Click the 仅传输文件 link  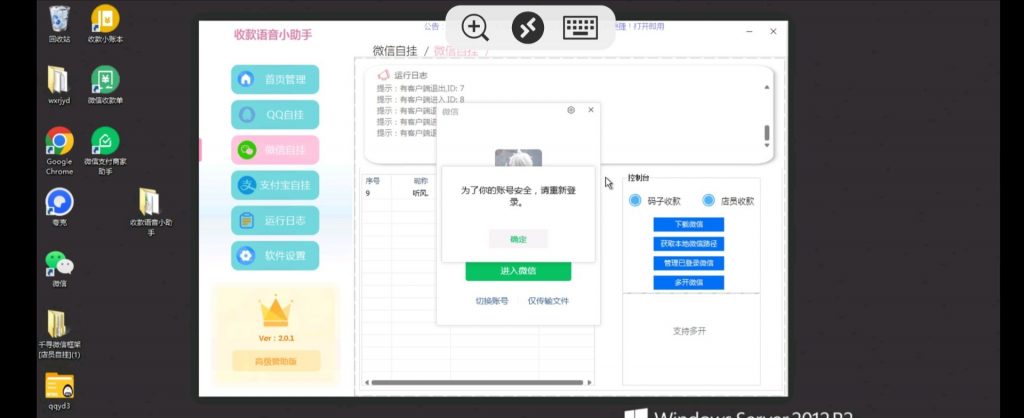pos(548,301)
